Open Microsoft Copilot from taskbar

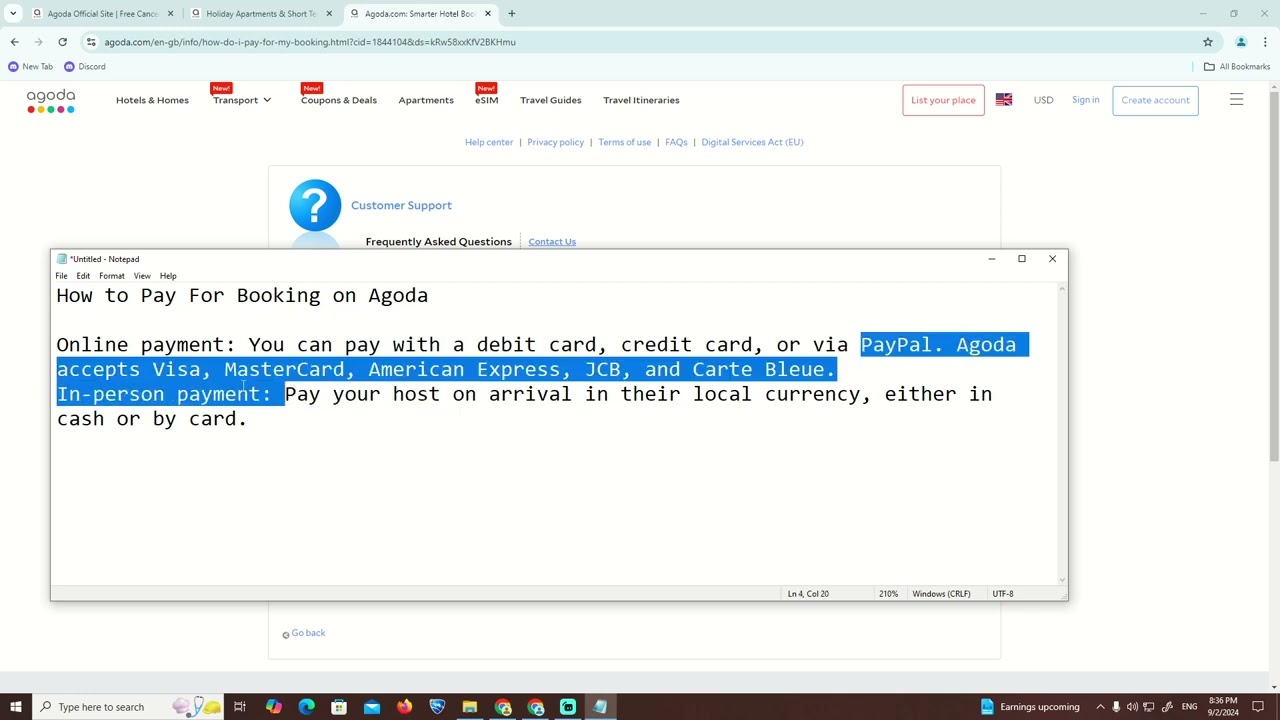273,707
